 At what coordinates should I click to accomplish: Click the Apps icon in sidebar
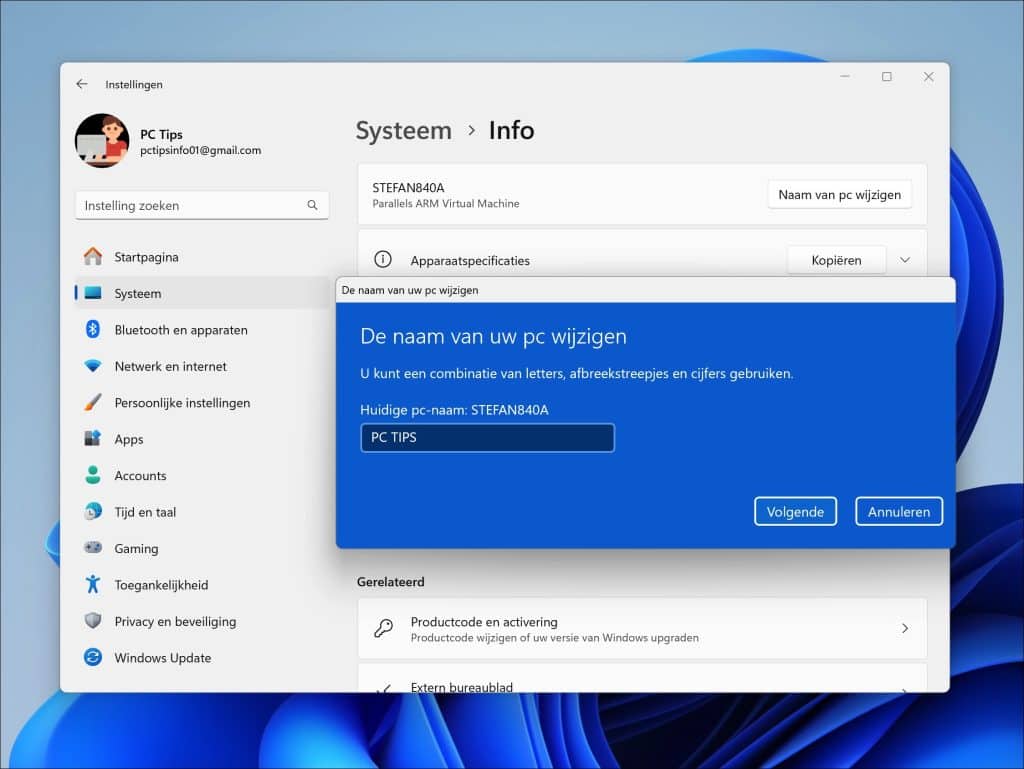[x=93, y=439]
